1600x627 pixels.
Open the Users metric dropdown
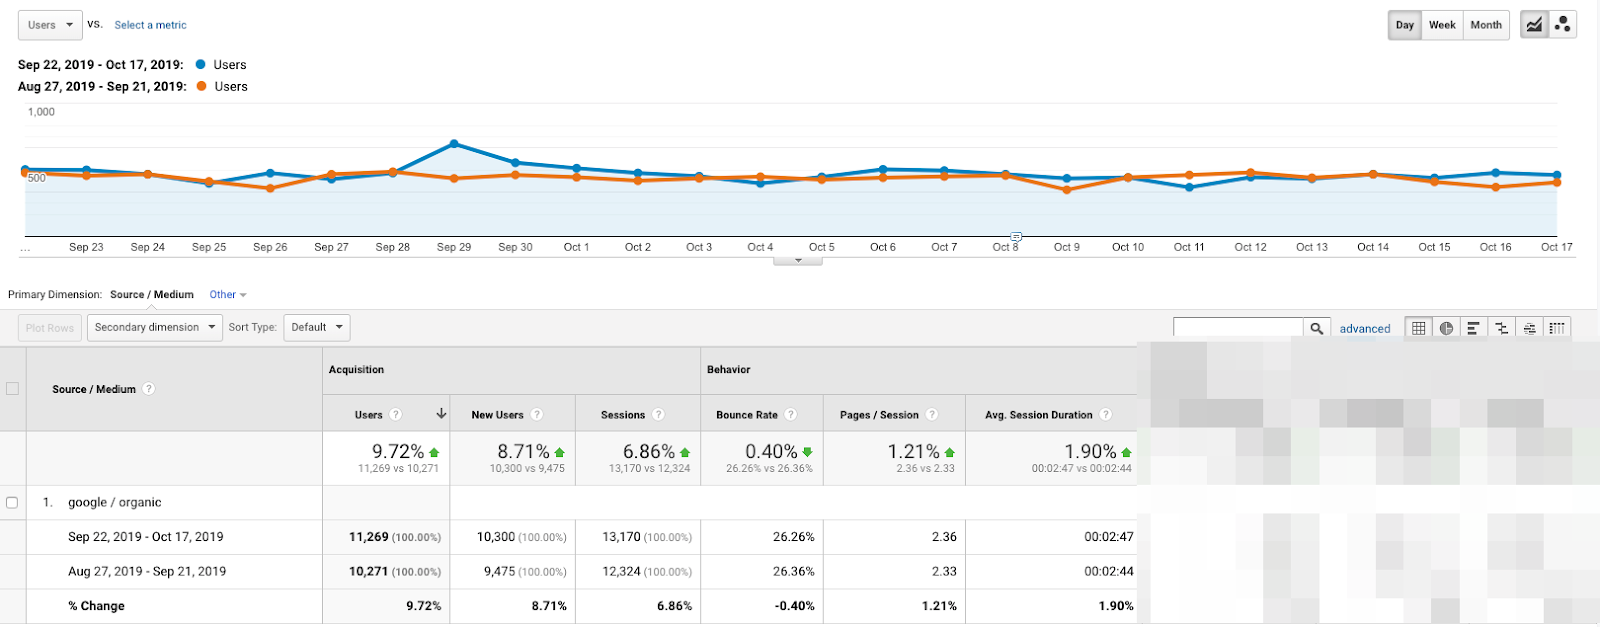tap(50, 25)
